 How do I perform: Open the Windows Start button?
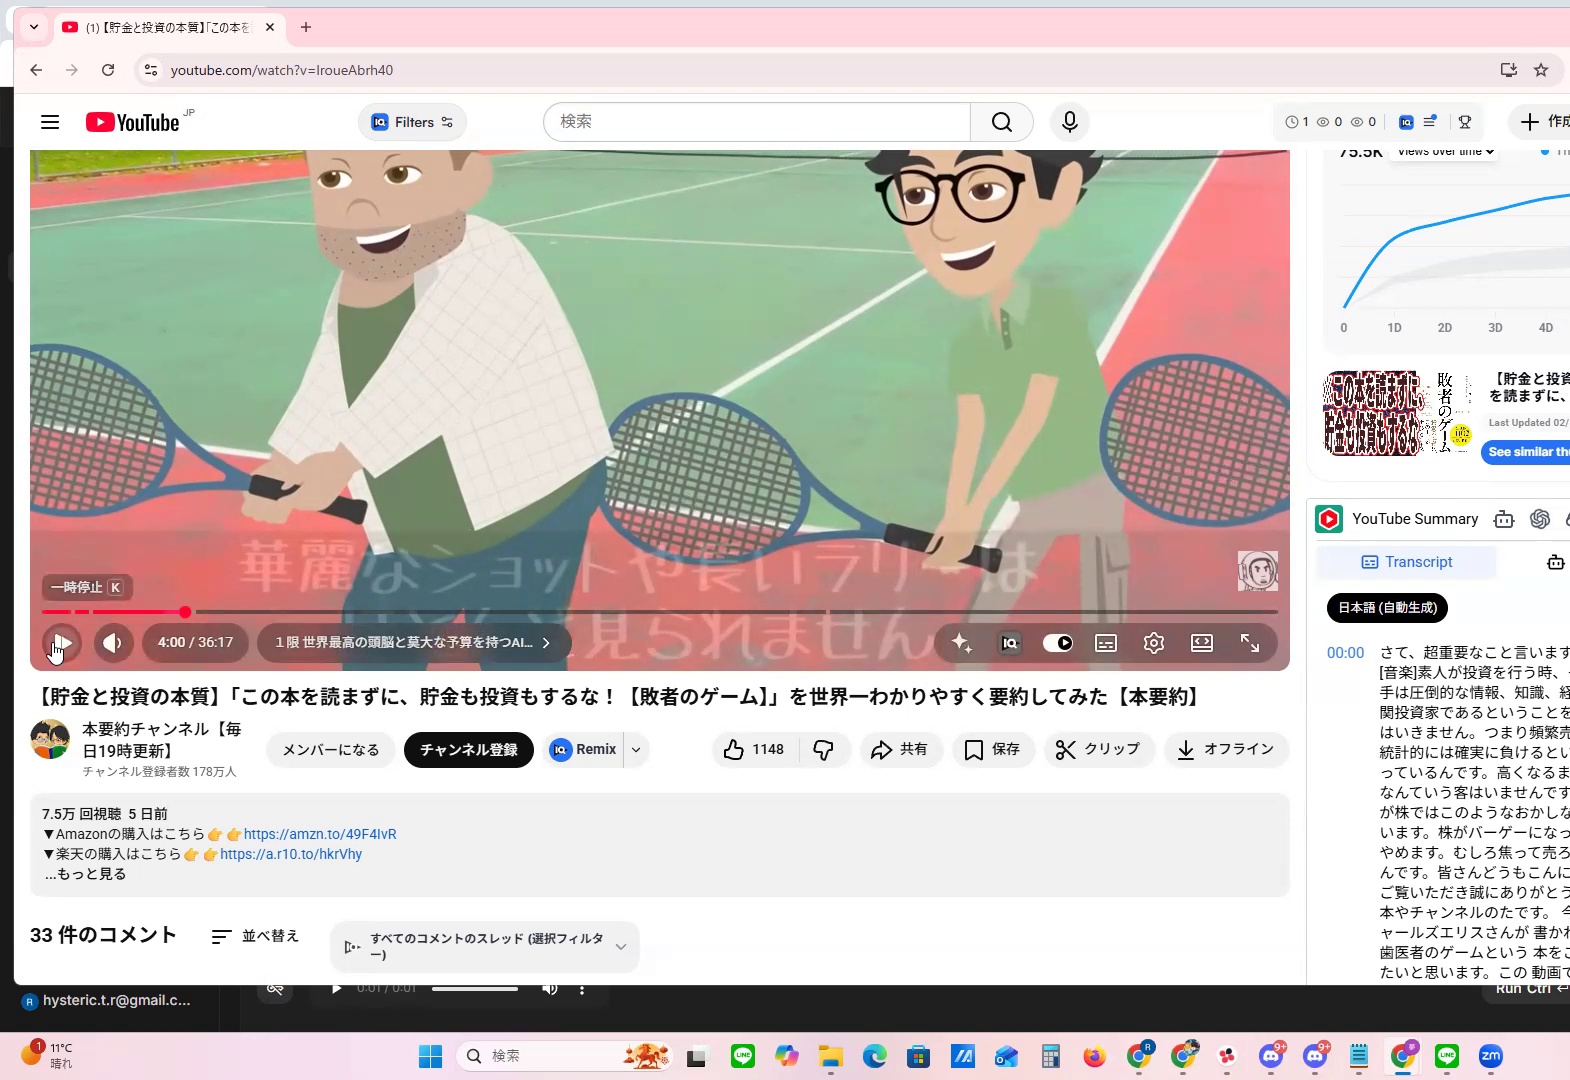(x=430, y=1056)
